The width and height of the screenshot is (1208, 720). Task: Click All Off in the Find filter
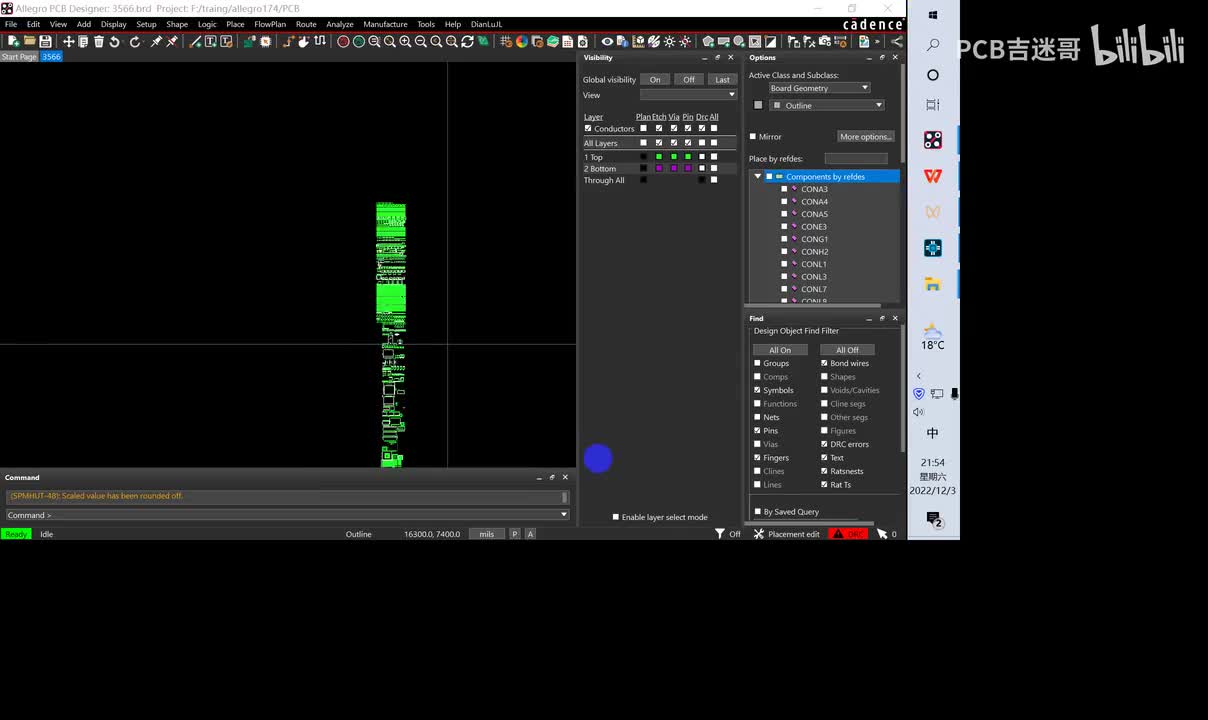point(847,350)
